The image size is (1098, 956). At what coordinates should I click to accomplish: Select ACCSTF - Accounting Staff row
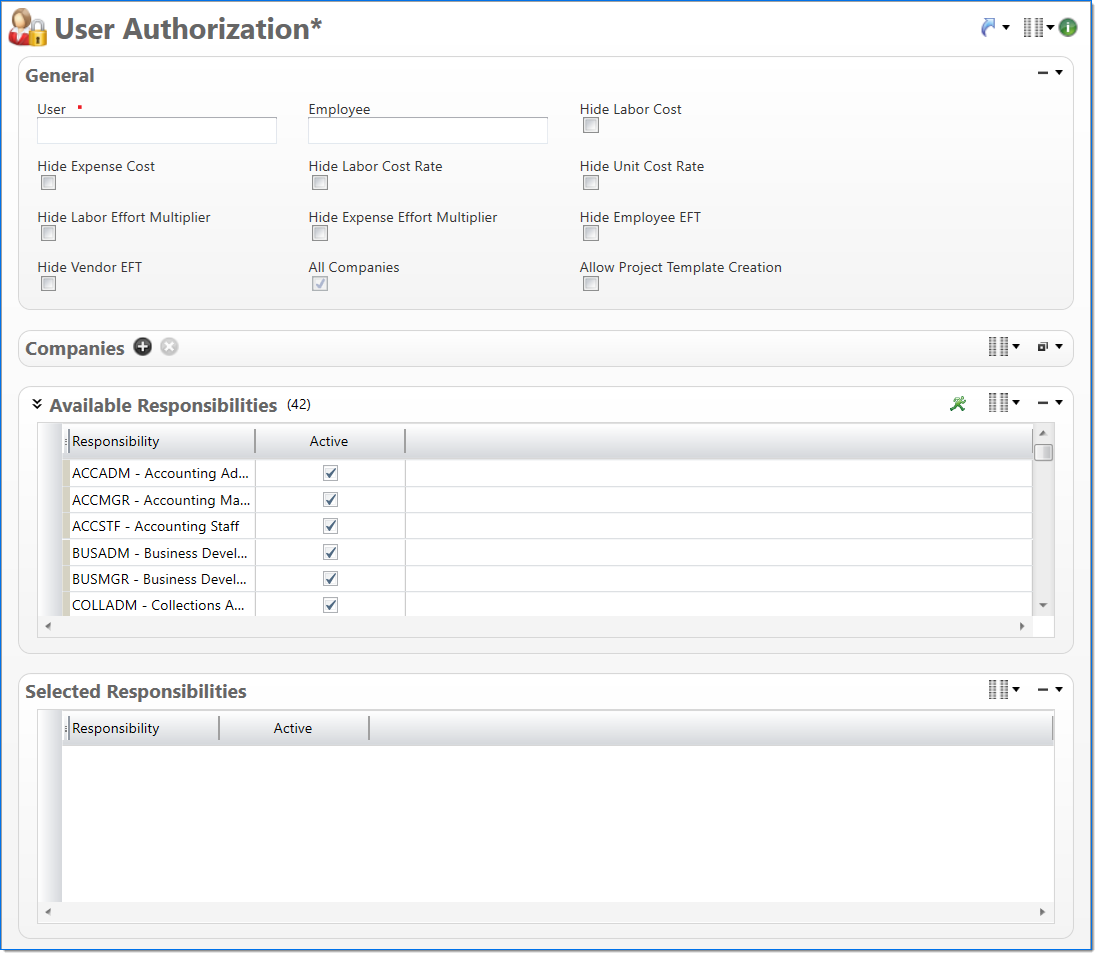coord(160,526)
